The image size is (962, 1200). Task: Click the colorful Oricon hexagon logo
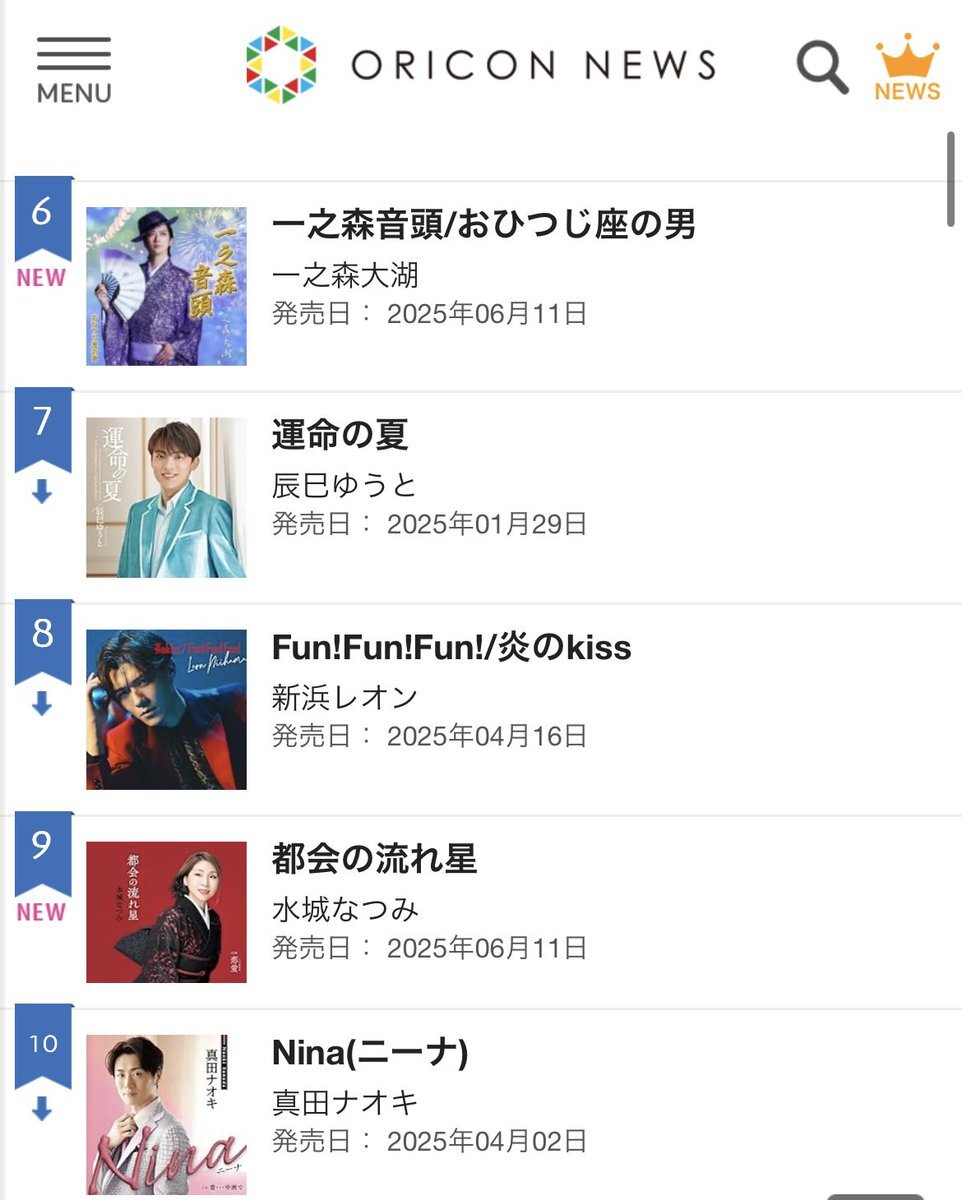281,65
